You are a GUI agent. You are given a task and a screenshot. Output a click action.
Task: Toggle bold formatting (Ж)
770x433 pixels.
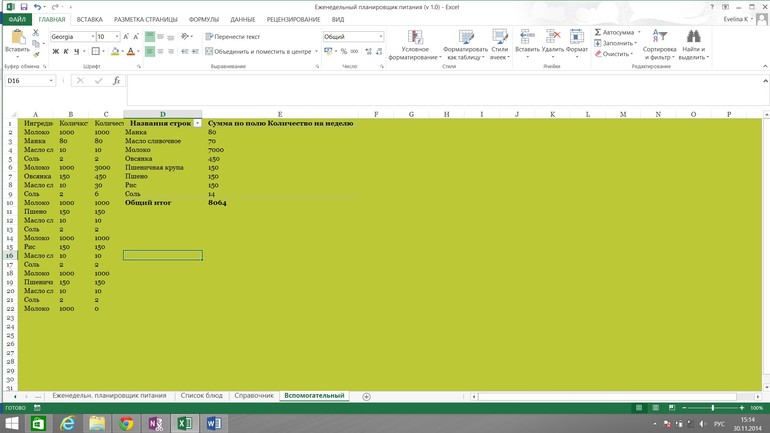coord(56,52)
